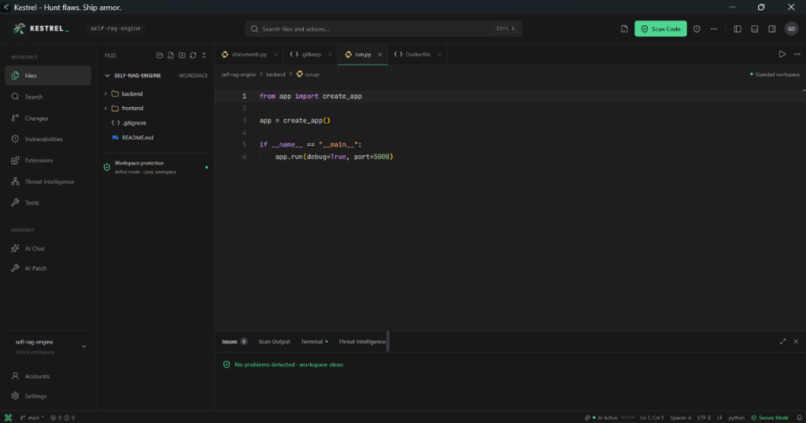Open AI Chat assistant

(x=48, y=248)
